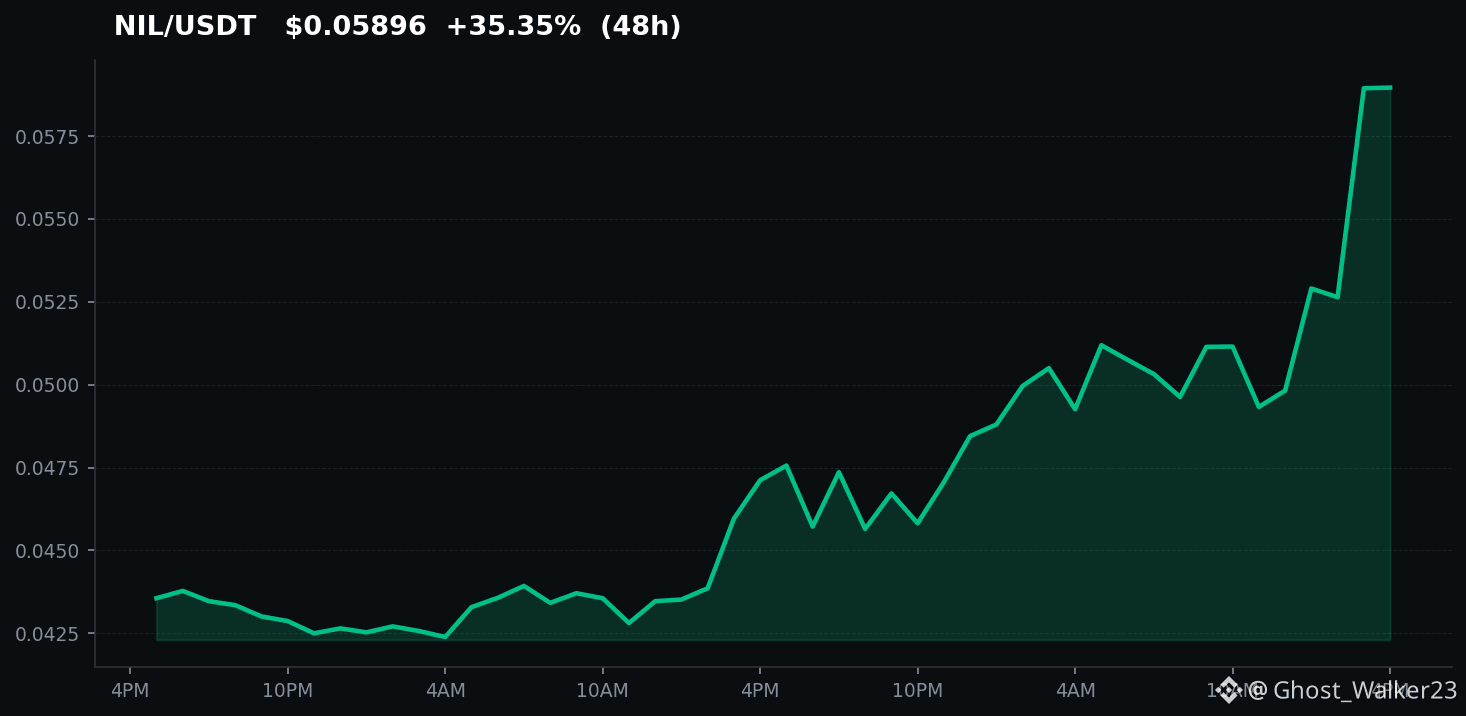Click the (48h) timeframe label
The image size is (1466, 716).
pos(641,27)
